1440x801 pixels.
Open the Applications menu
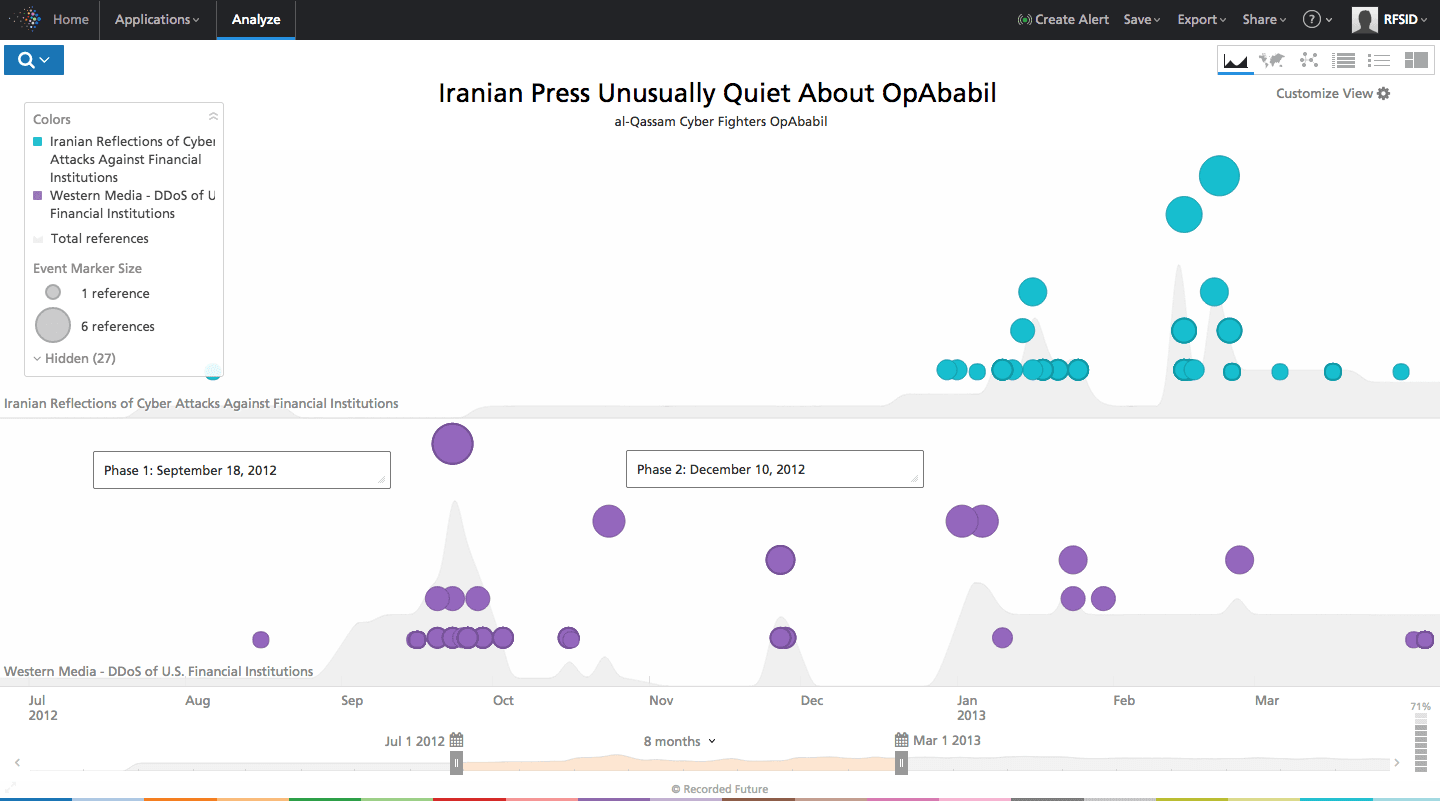157,19
